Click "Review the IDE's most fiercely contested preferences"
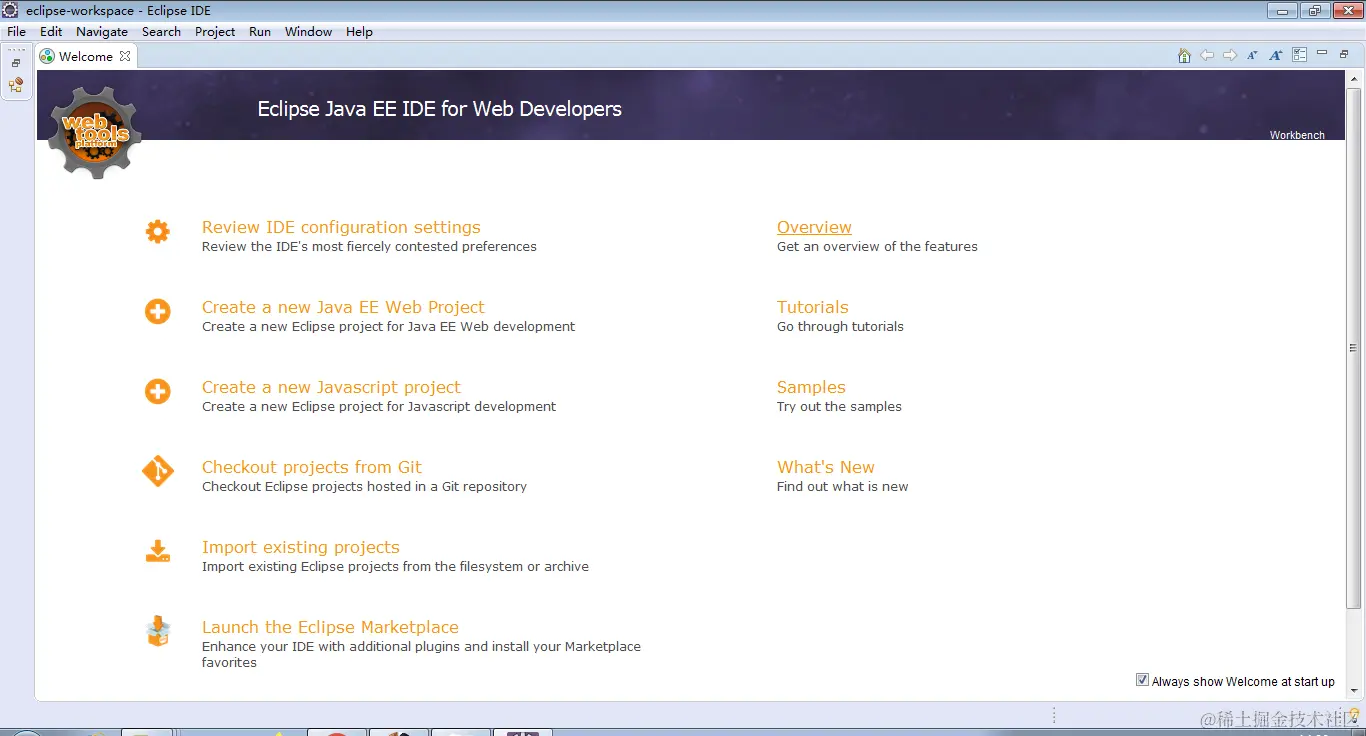The height and width of the screenshot is (736, 1366). tap(369, 246)
